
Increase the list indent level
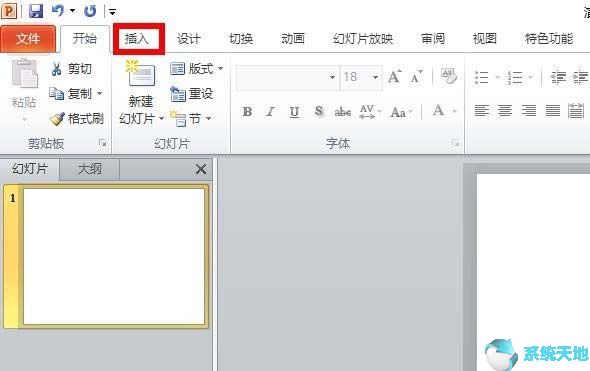pos(581,77)
